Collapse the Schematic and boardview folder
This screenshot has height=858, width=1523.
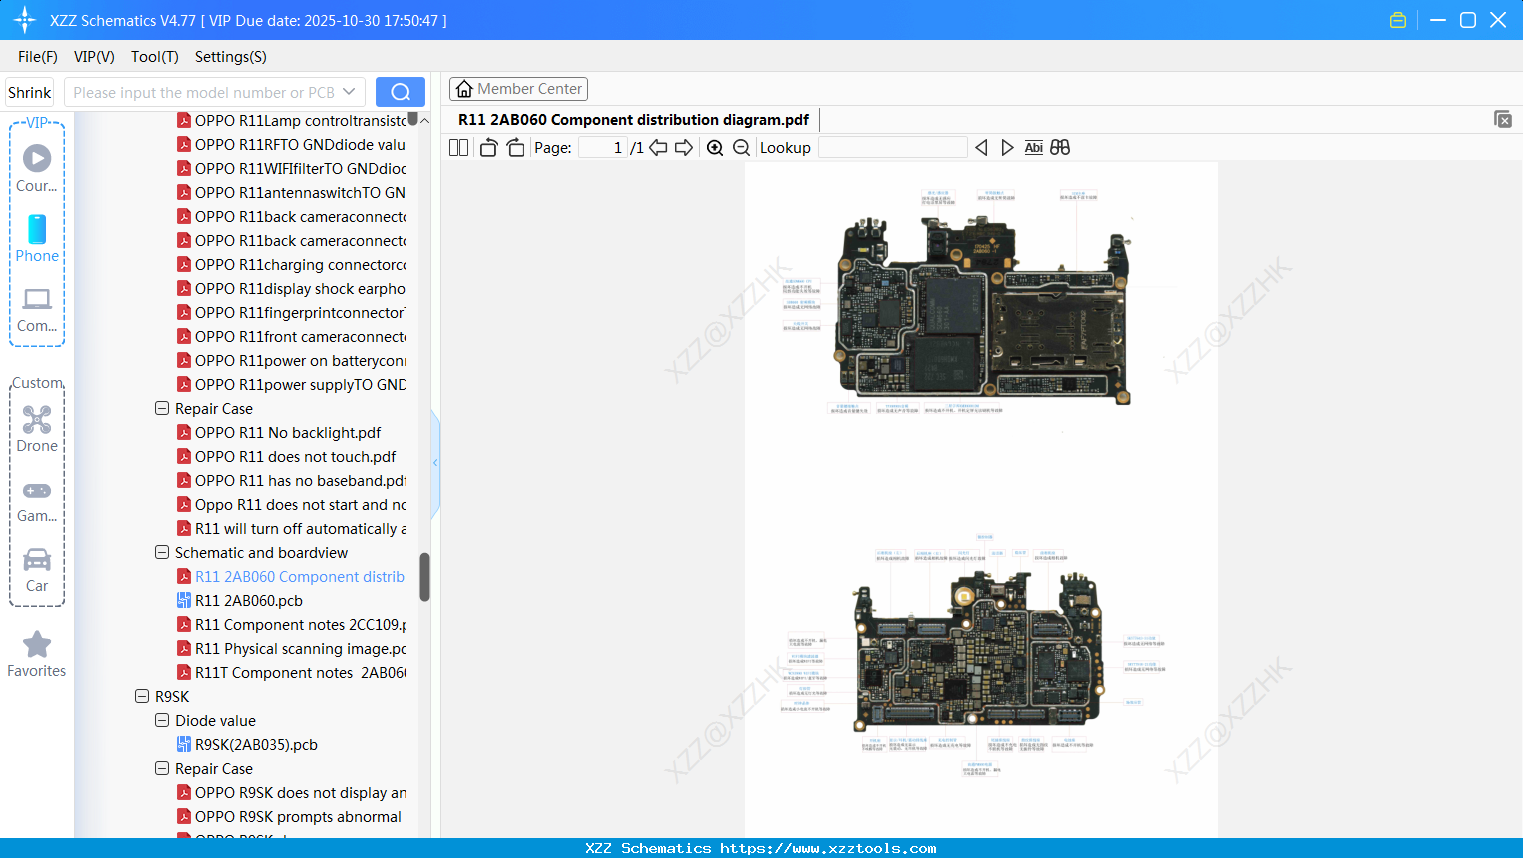click(x=162, y=552)
